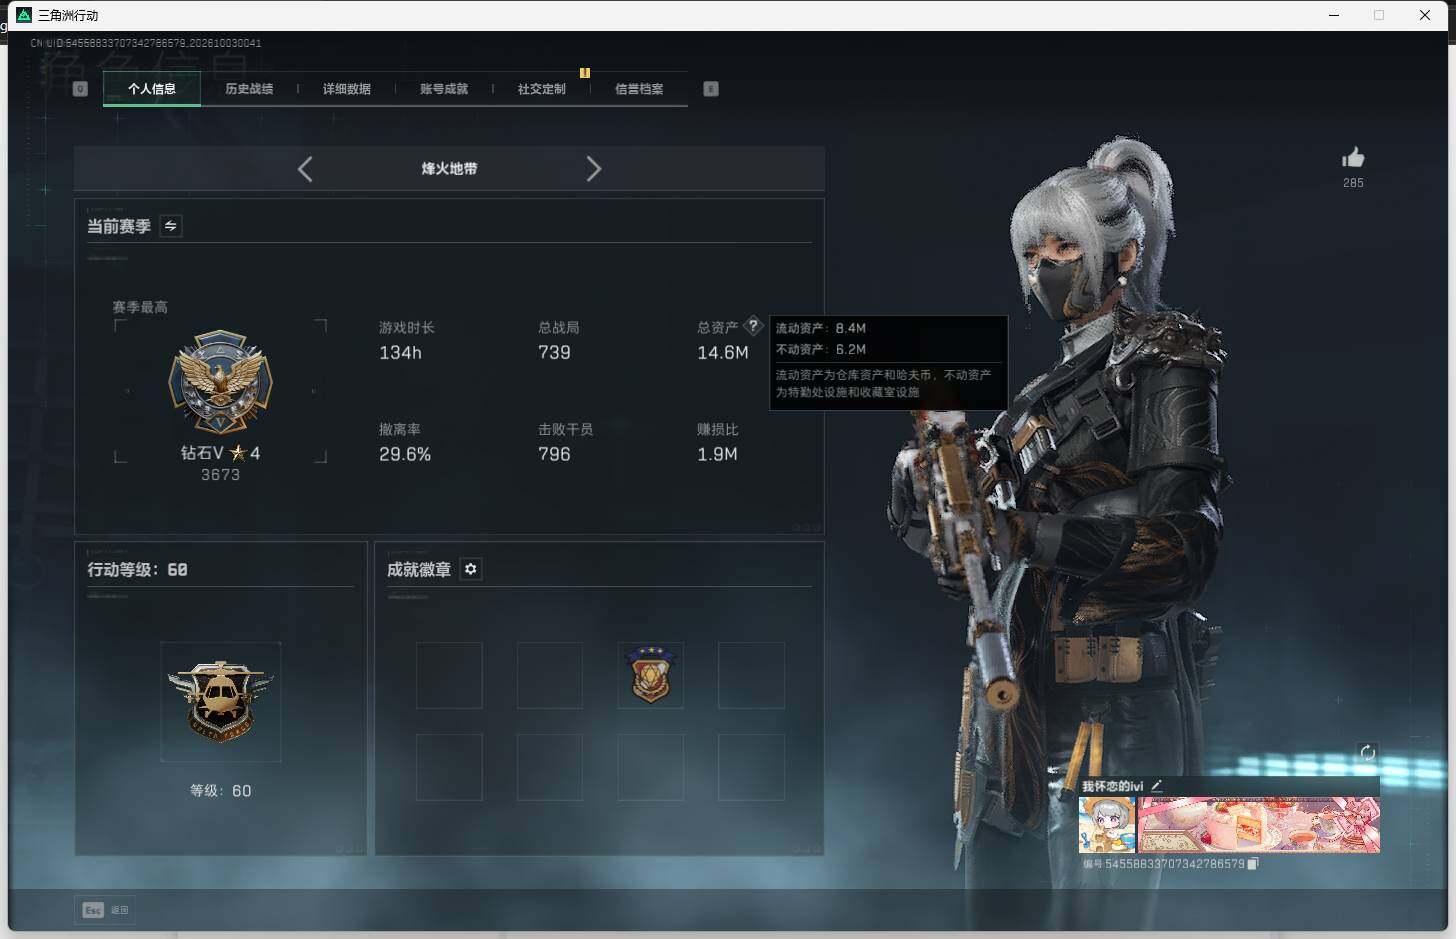Open the 信誉档案 tab
This screenshot has height=939, width=1456.
639,89
